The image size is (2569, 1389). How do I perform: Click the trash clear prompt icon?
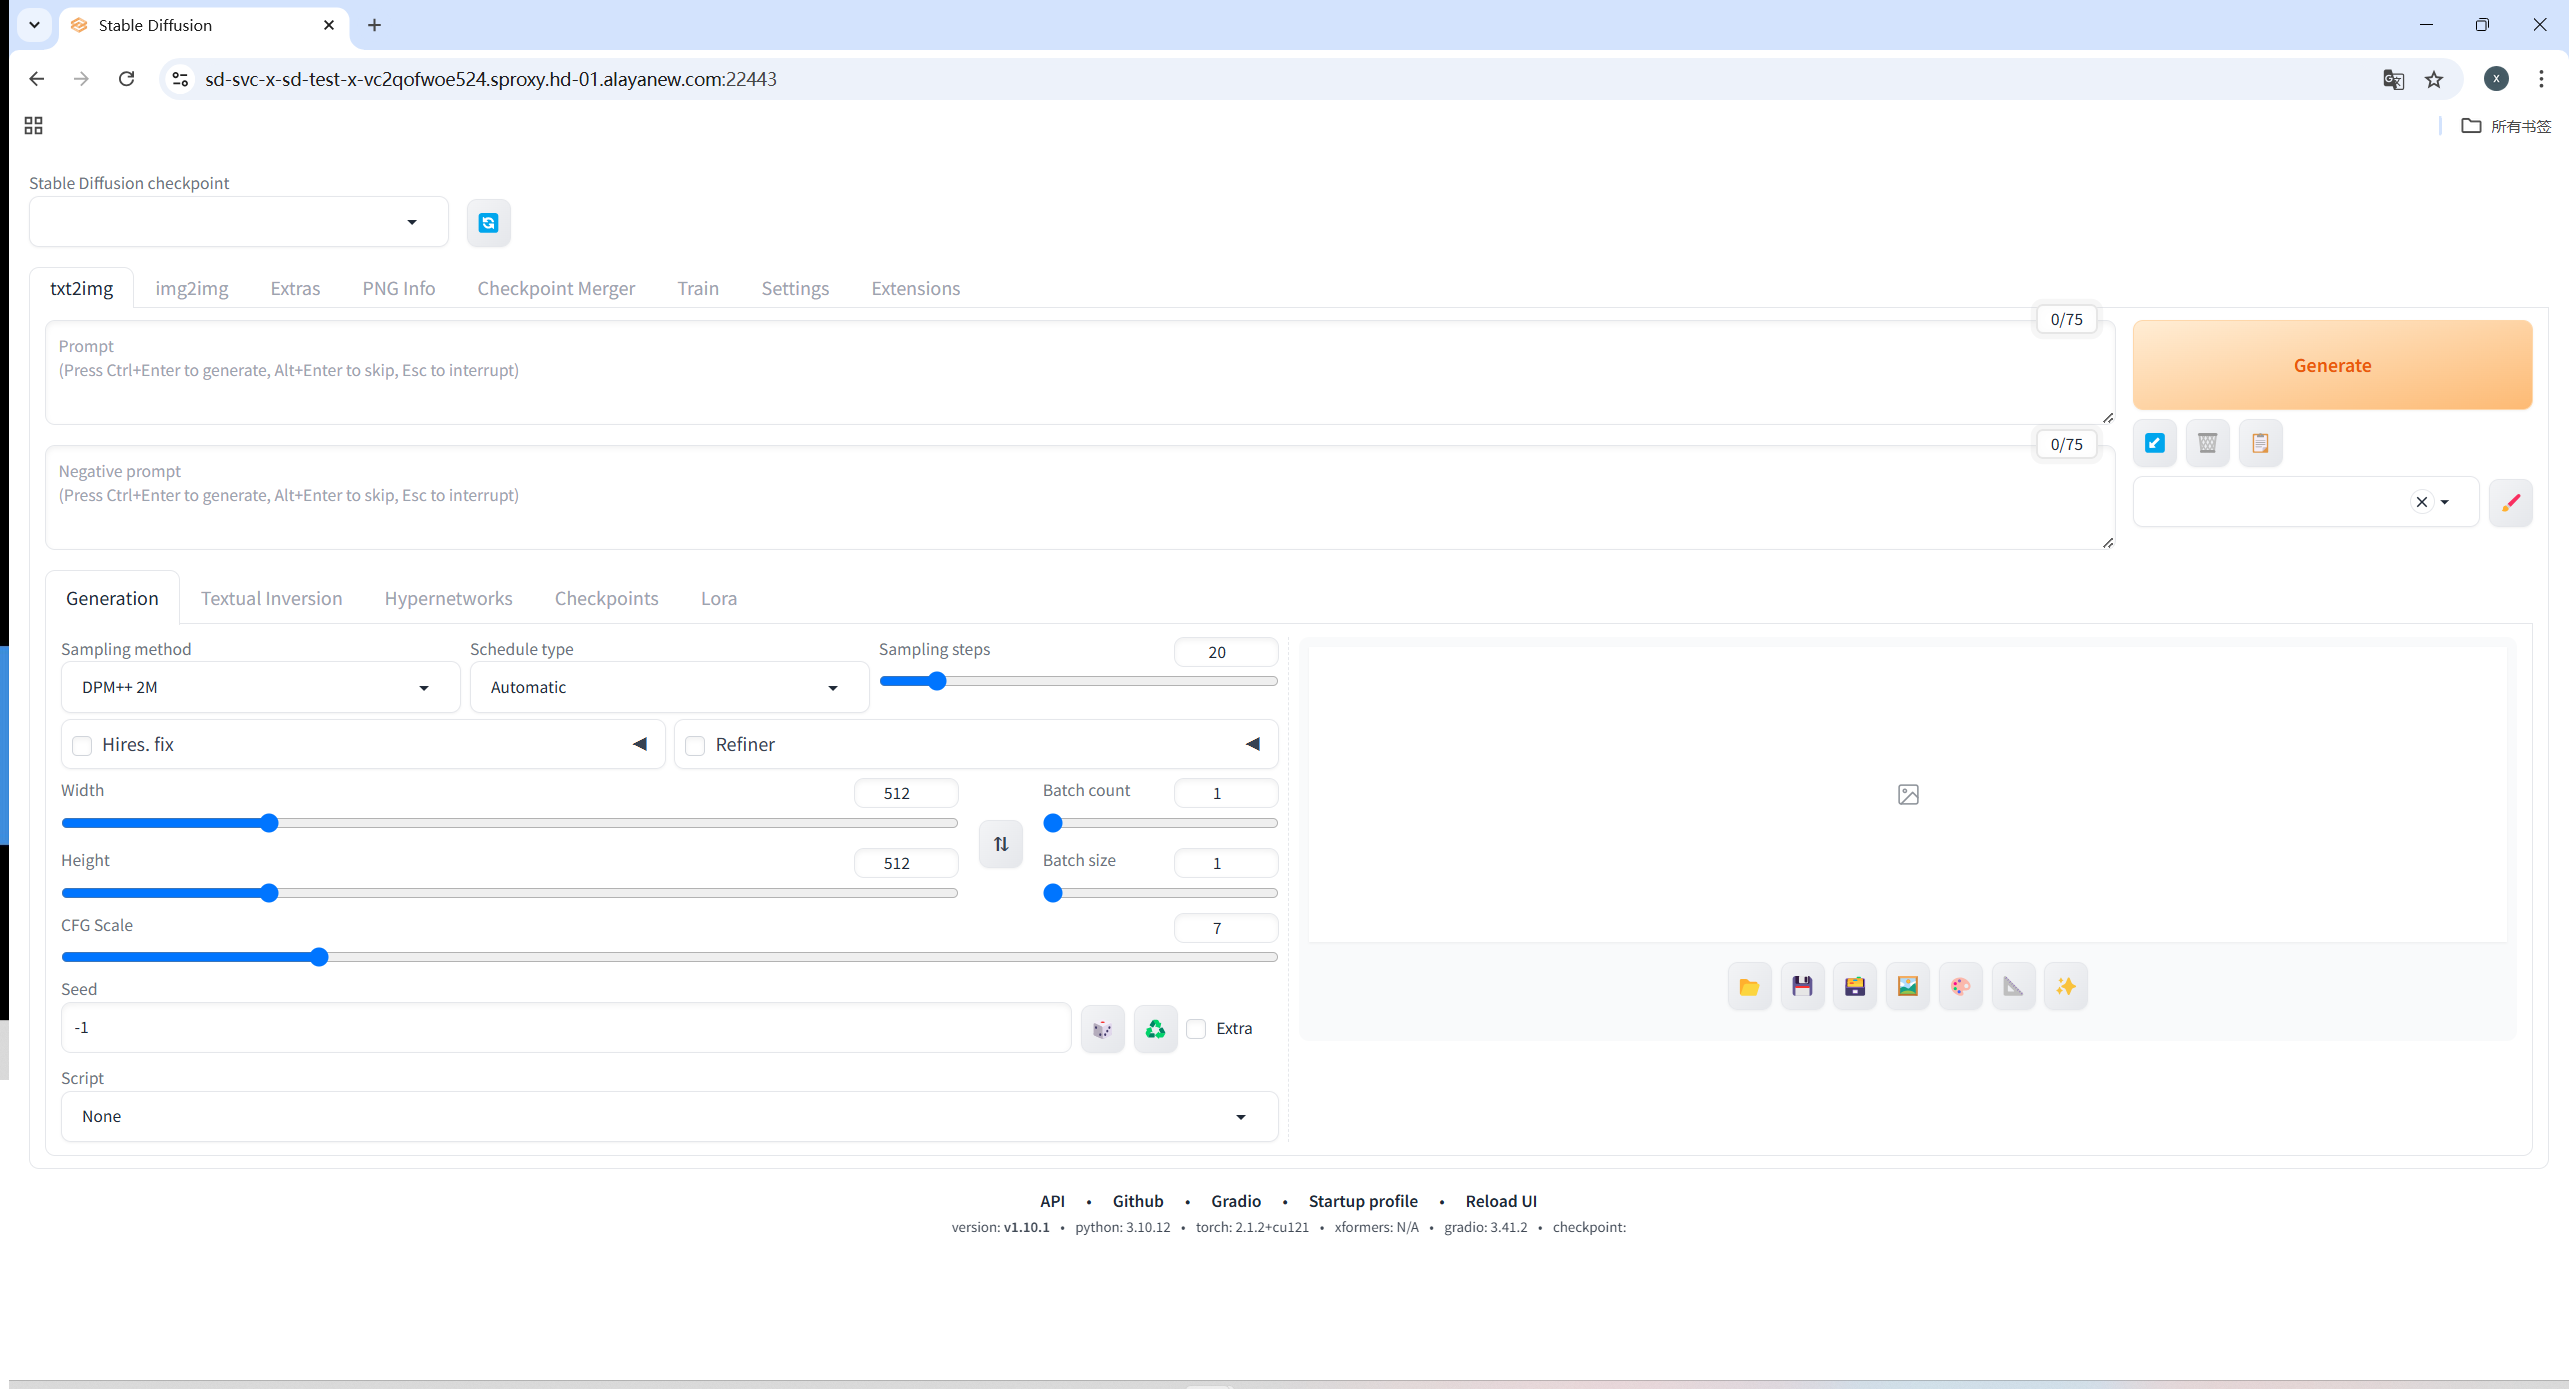coord(2207,443)
